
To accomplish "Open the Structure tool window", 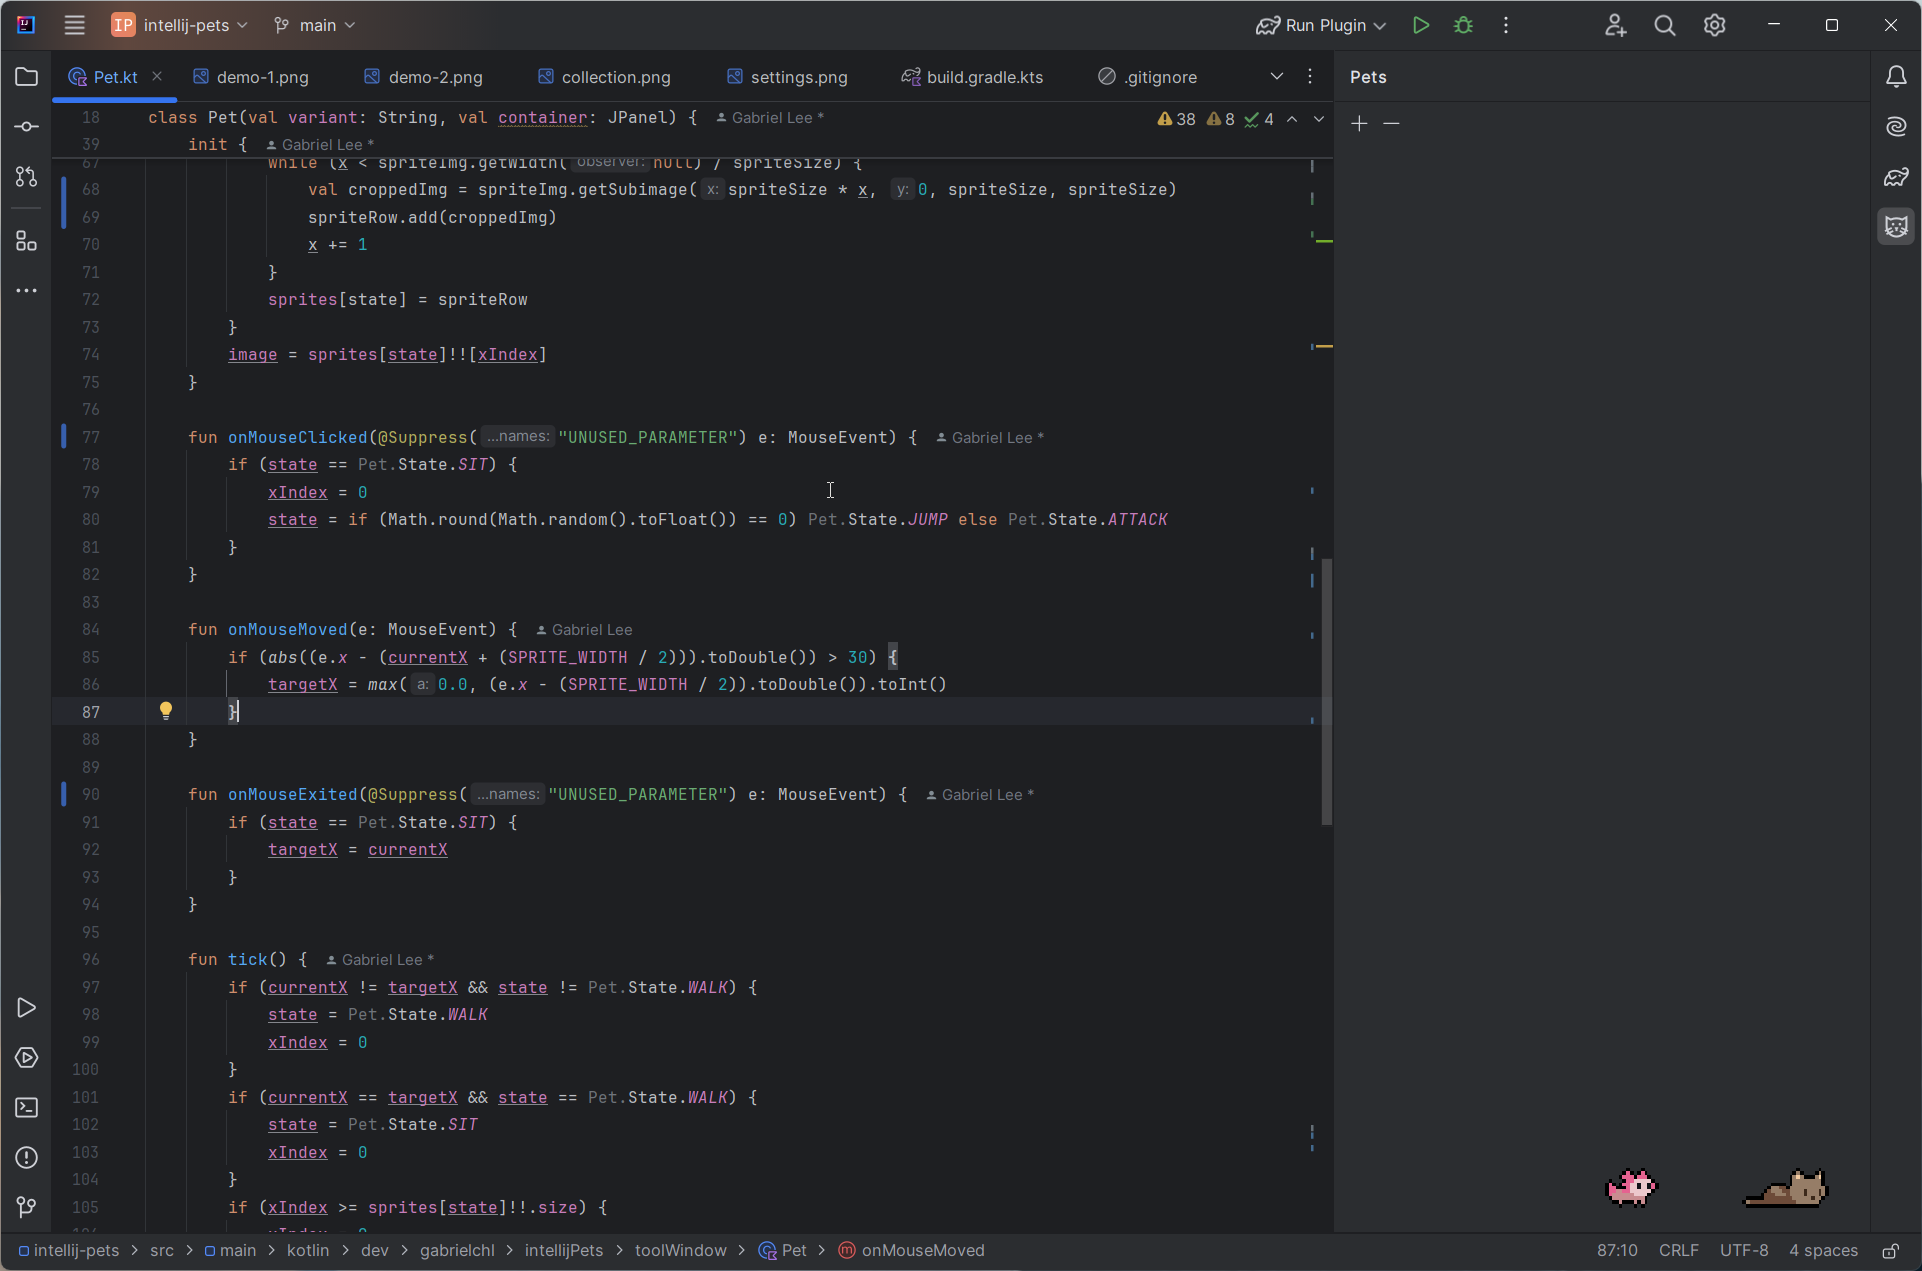I will point(27,241).
